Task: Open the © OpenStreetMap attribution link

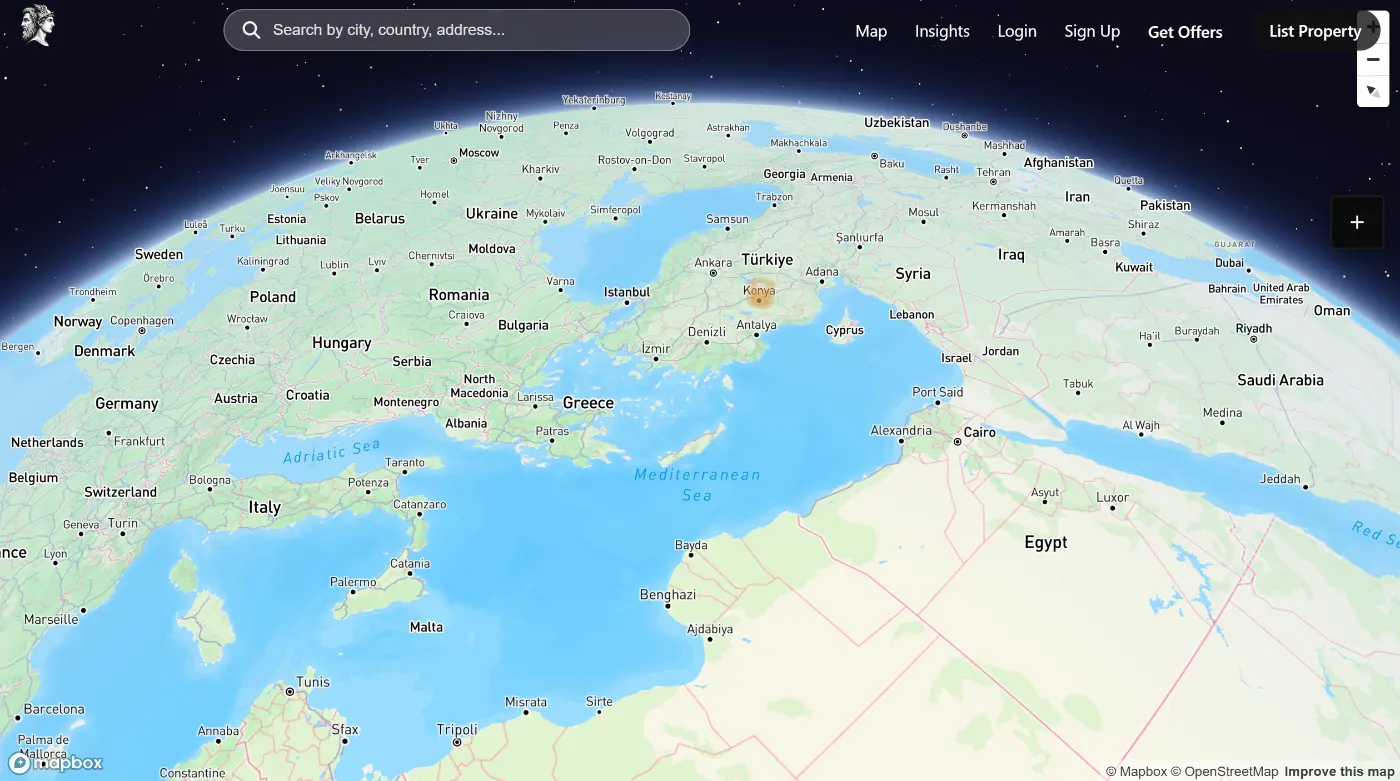Action: click(1224, 771)
